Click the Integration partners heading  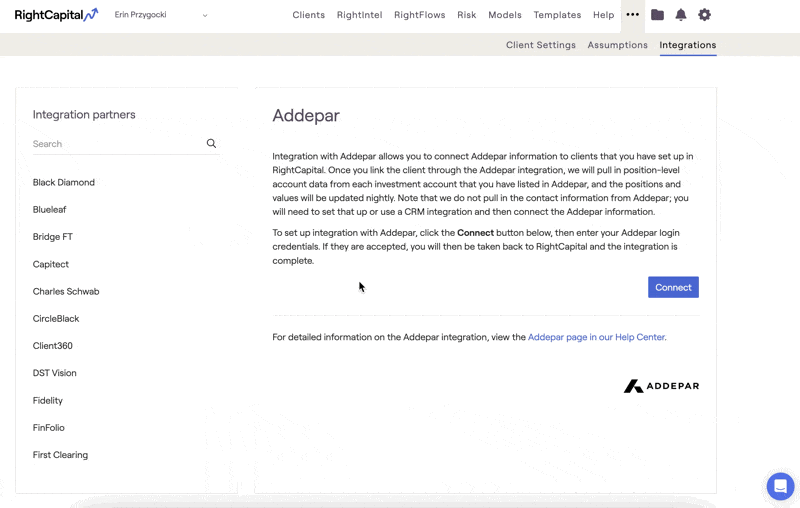click(84, 115)
